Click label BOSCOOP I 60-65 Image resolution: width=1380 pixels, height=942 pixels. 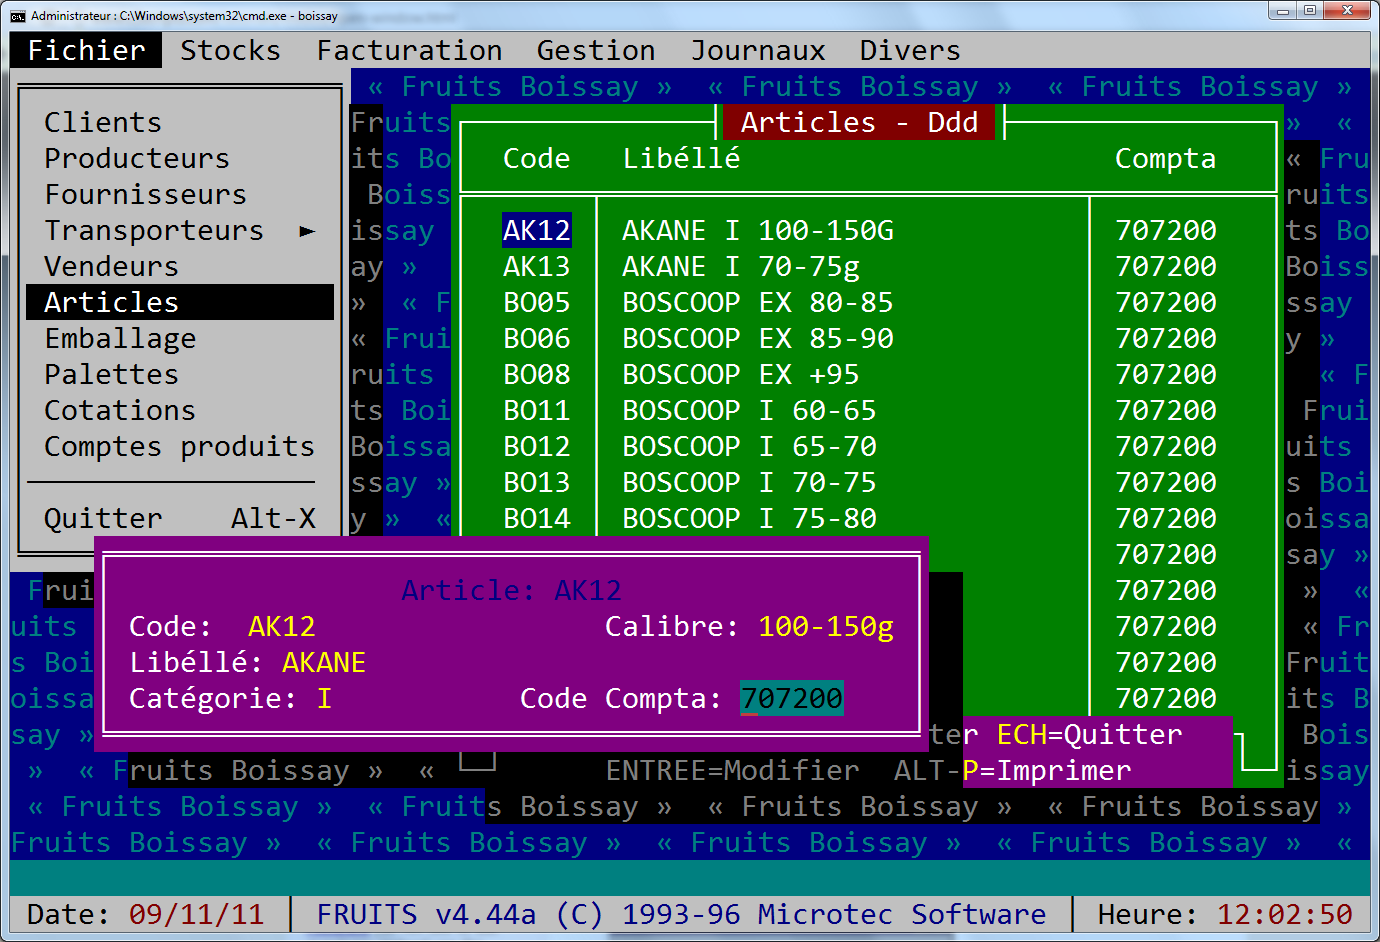749,410
